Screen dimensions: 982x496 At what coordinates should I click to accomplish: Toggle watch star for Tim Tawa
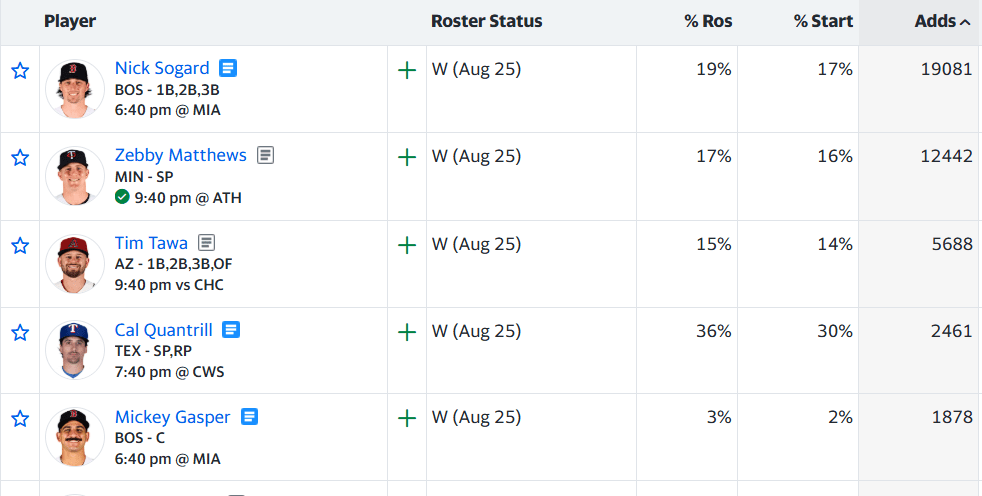pos(20,245)
